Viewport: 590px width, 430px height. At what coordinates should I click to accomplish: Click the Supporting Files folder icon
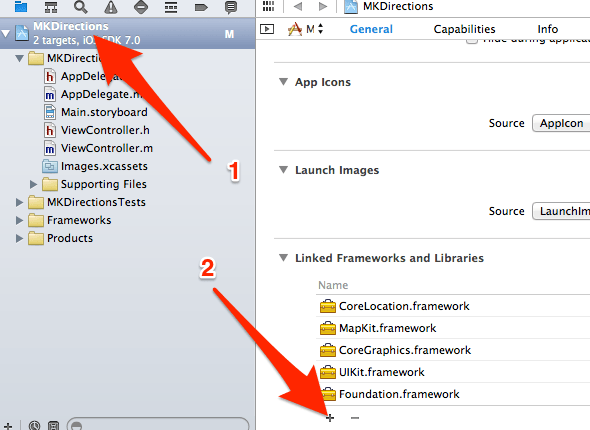coord(50,184)
